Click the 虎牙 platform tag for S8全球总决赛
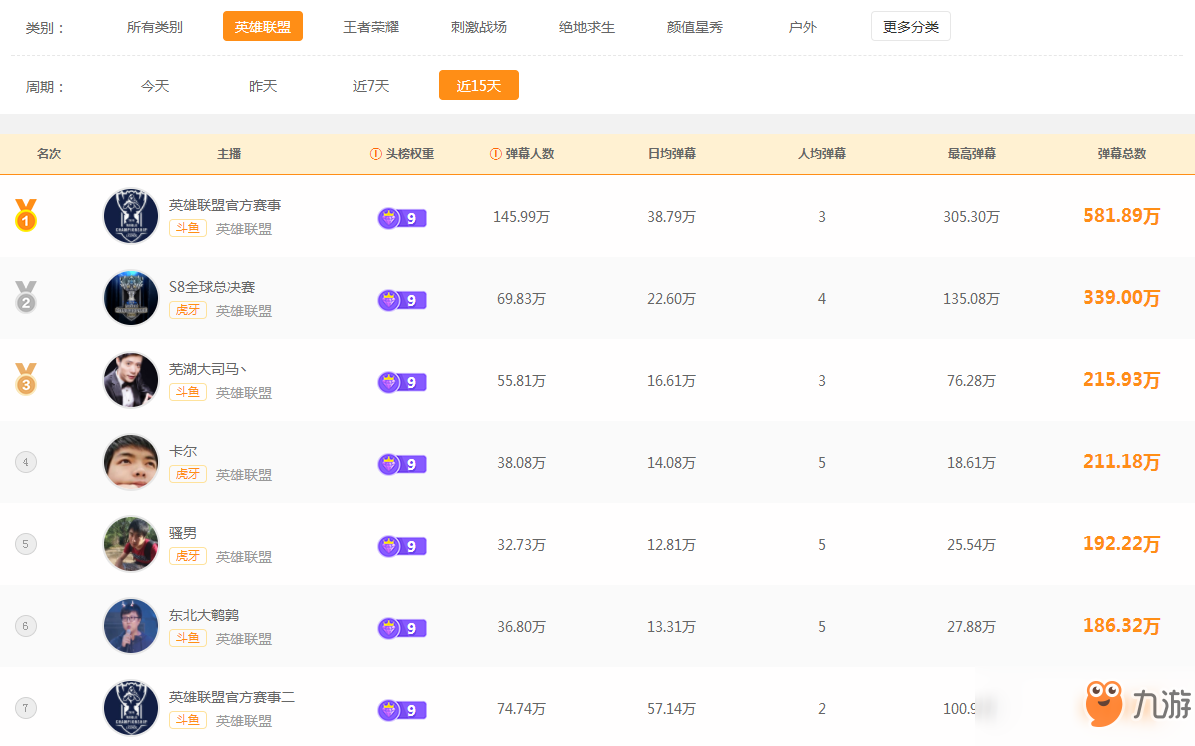Viewport: 1195px width, 746px height. (x=187, y=310)
